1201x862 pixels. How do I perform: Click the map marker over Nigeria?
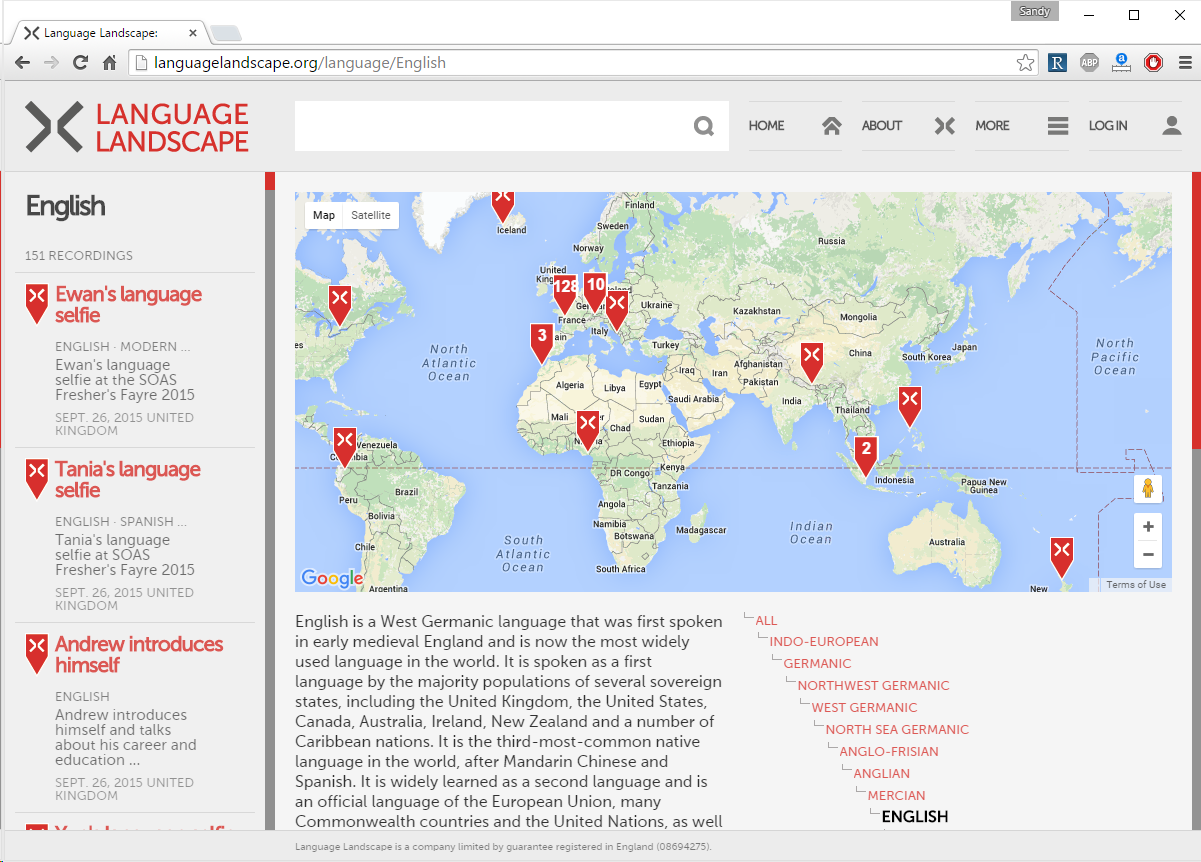tap(588, 429)
